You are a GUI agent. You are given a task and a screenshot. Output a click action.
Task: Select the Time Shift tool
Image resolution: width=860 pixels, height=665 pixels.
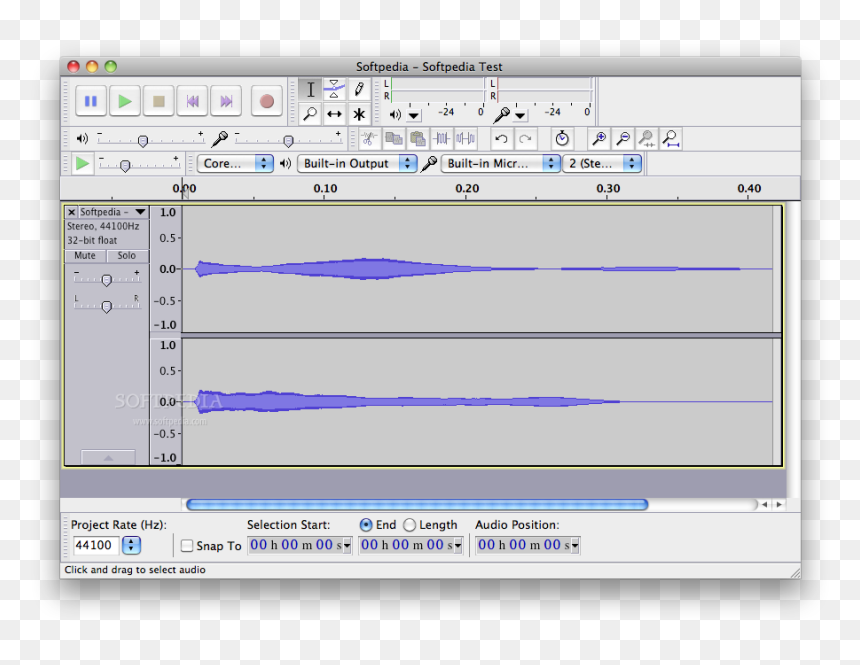click(334, 114)
